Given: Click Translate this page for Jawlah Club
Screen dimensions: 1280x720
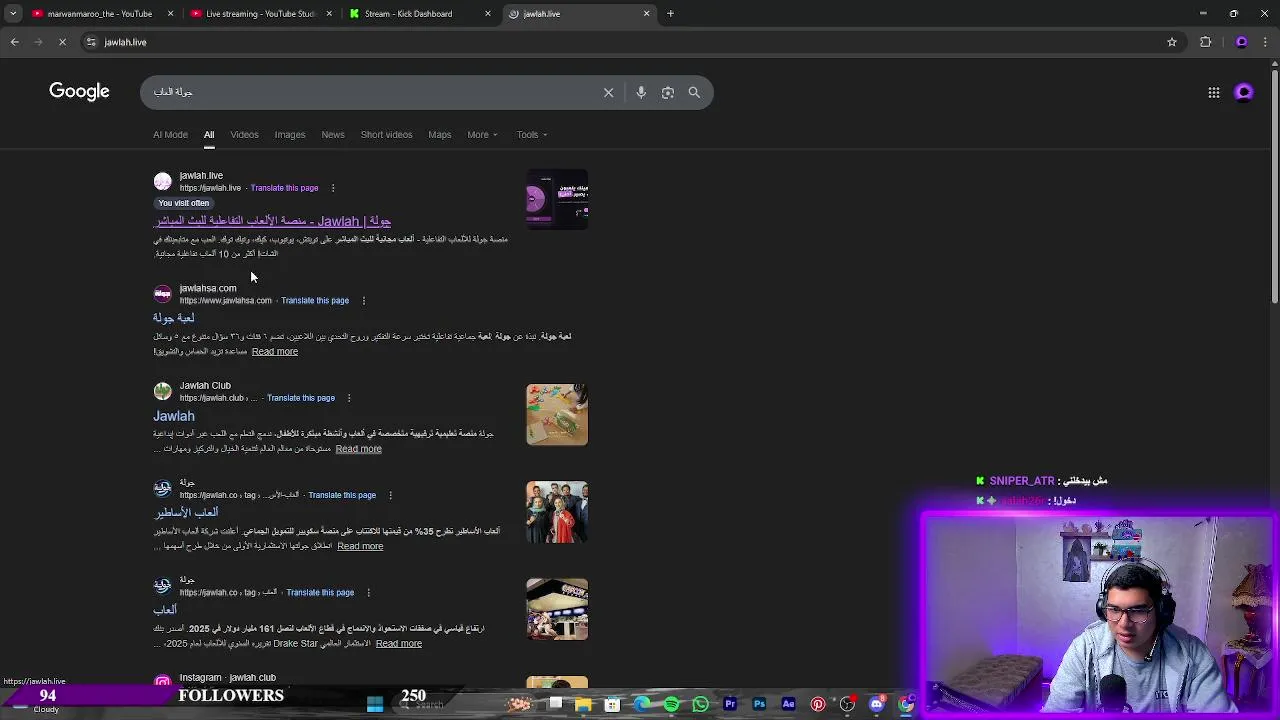Looking at the screenshot, I should point(301,398).
